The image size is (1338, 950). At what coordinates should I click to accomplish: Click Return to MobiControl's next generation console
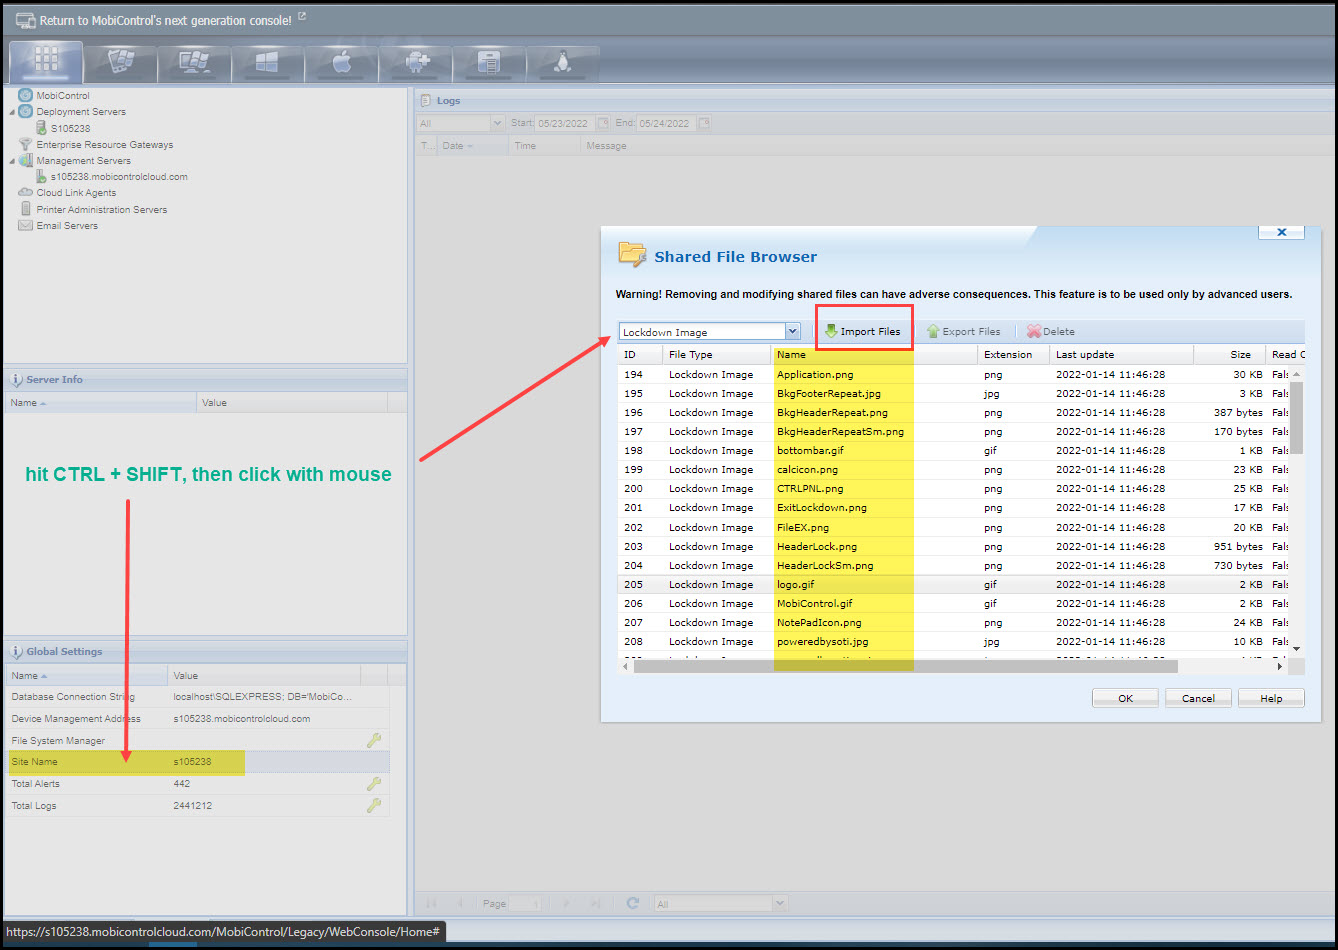tap(165, 20)
